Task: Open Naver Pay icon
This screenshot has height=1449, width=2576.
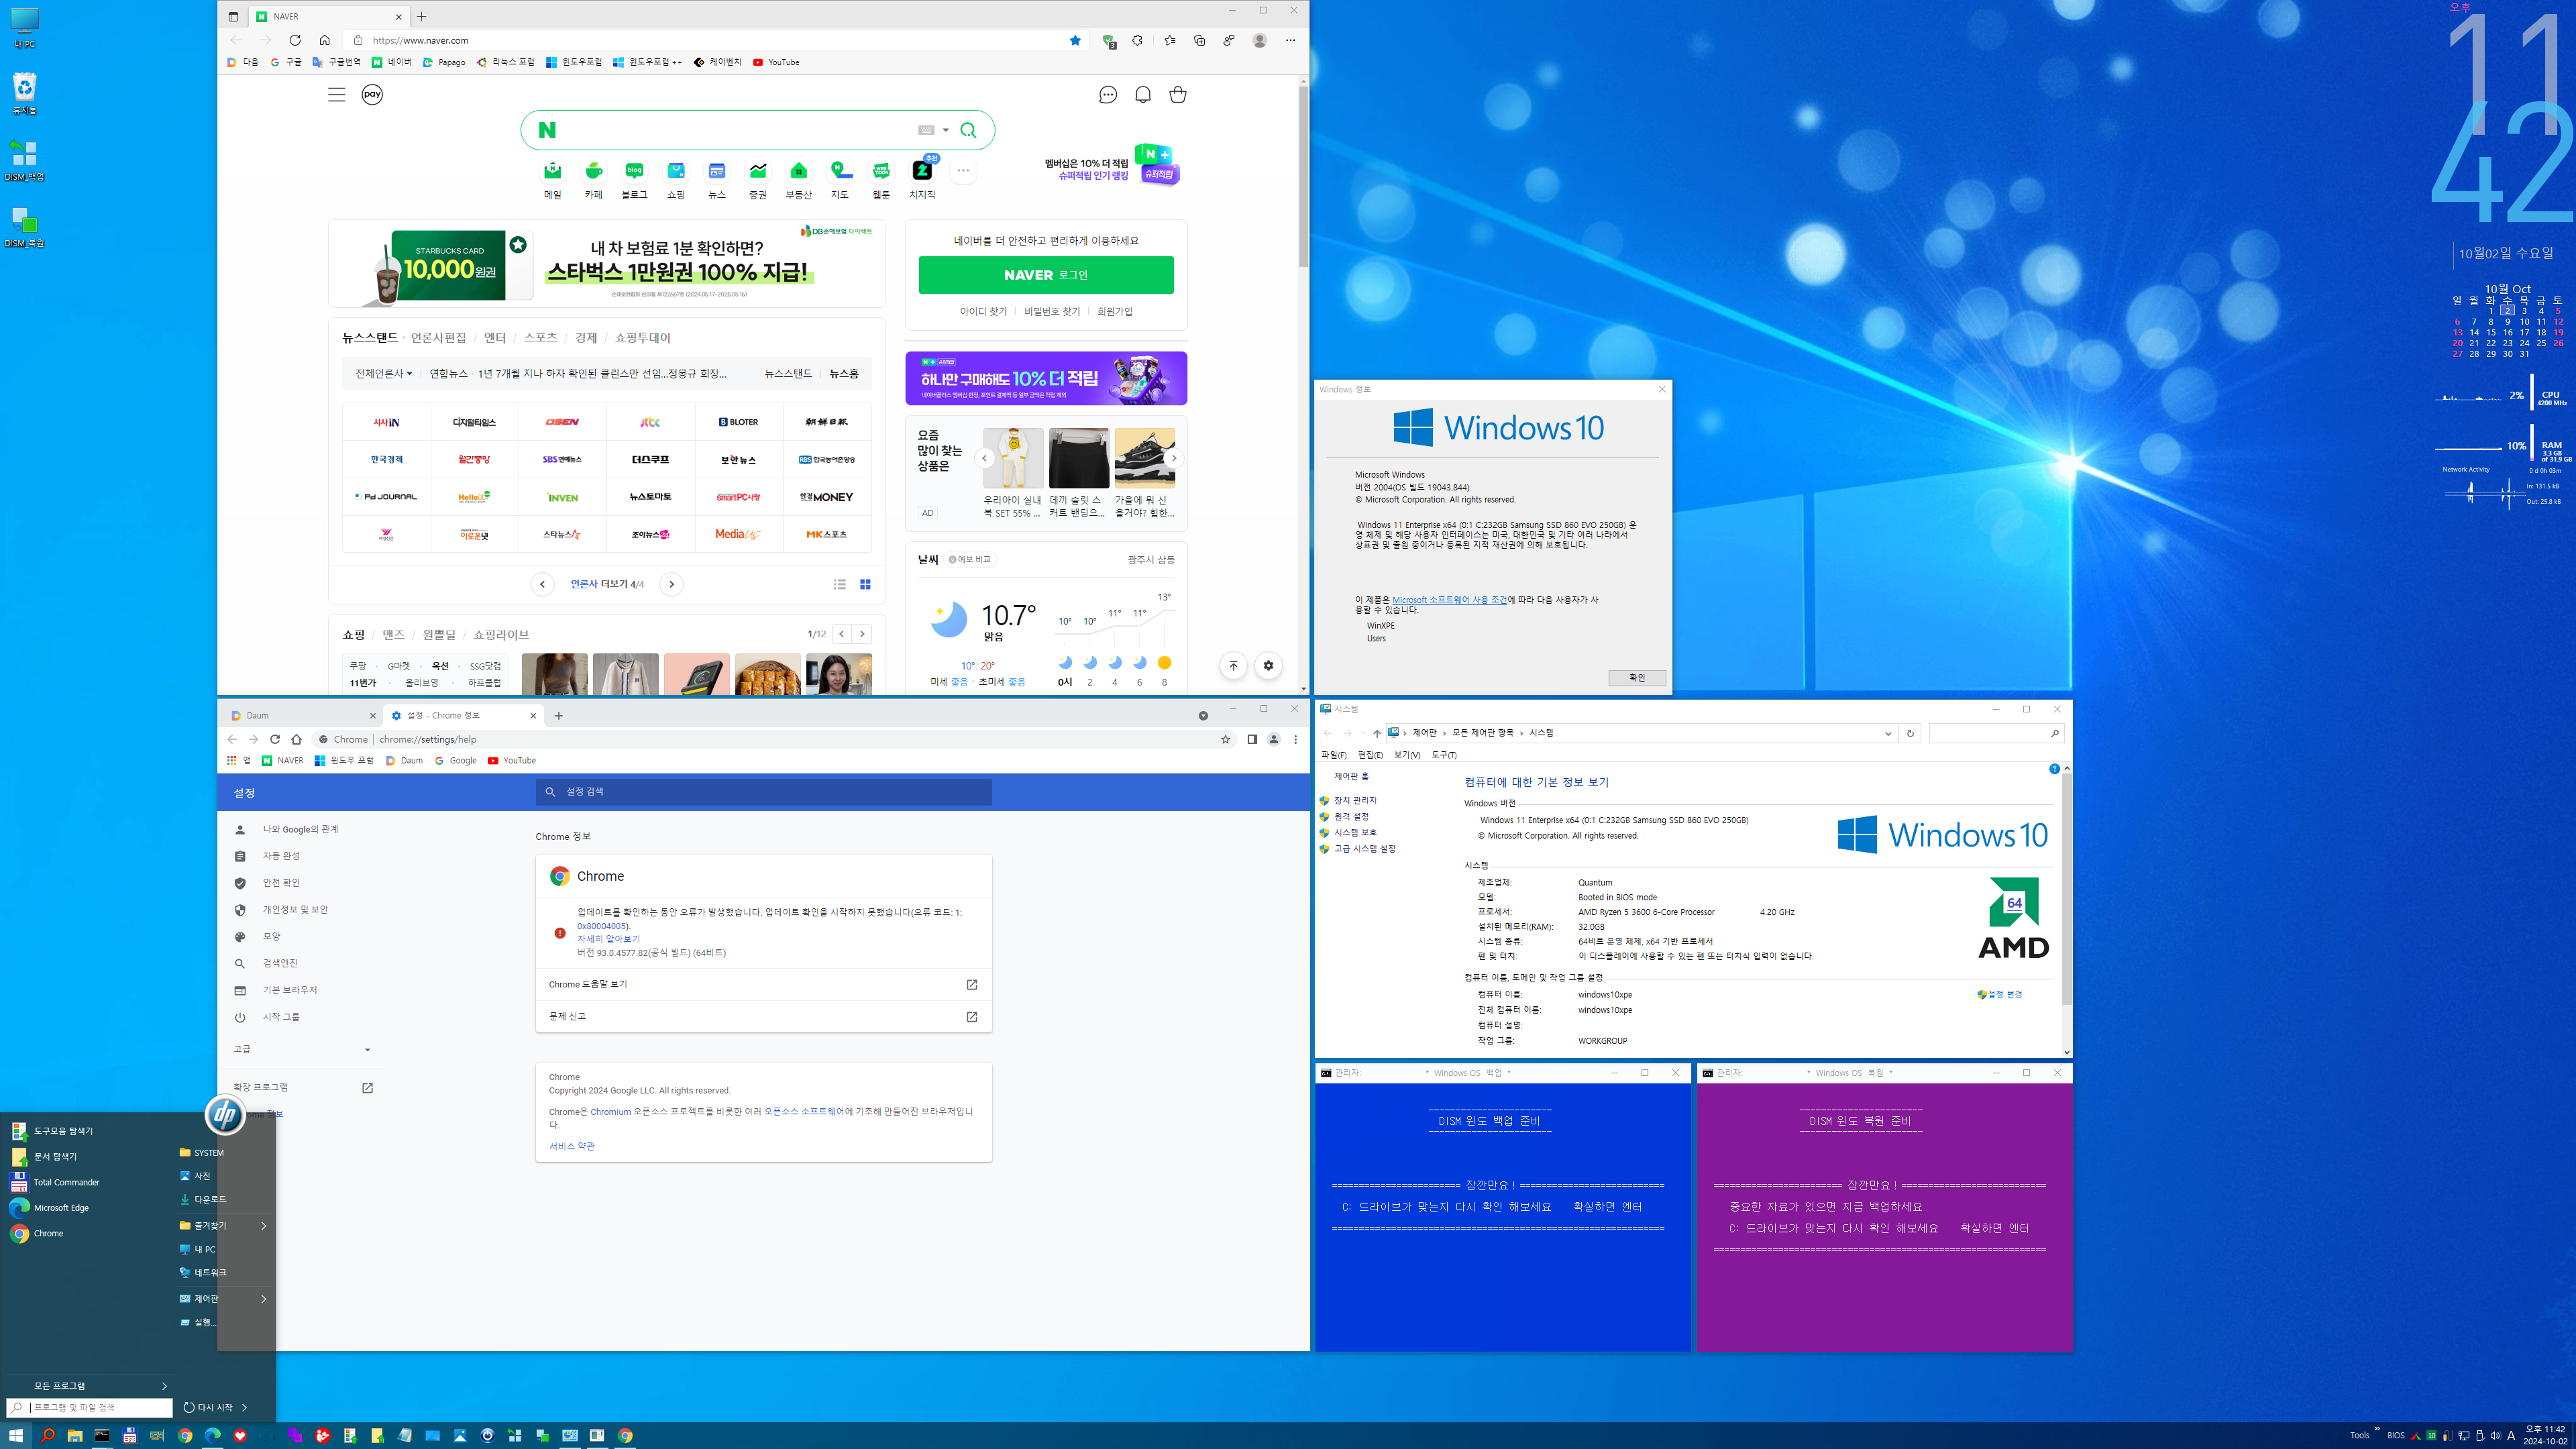Action: coord(372,94)
